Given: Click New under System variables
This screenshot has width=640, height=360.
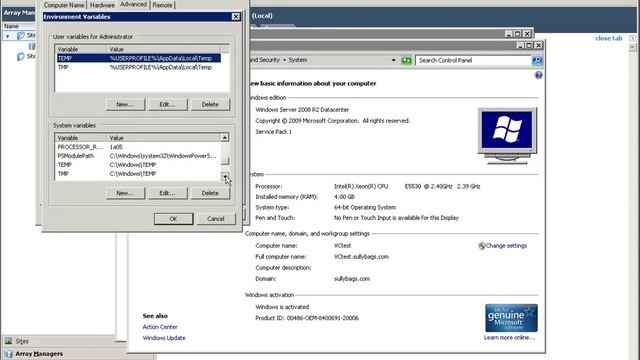Looking at the screenshot, I should [125, 193].
